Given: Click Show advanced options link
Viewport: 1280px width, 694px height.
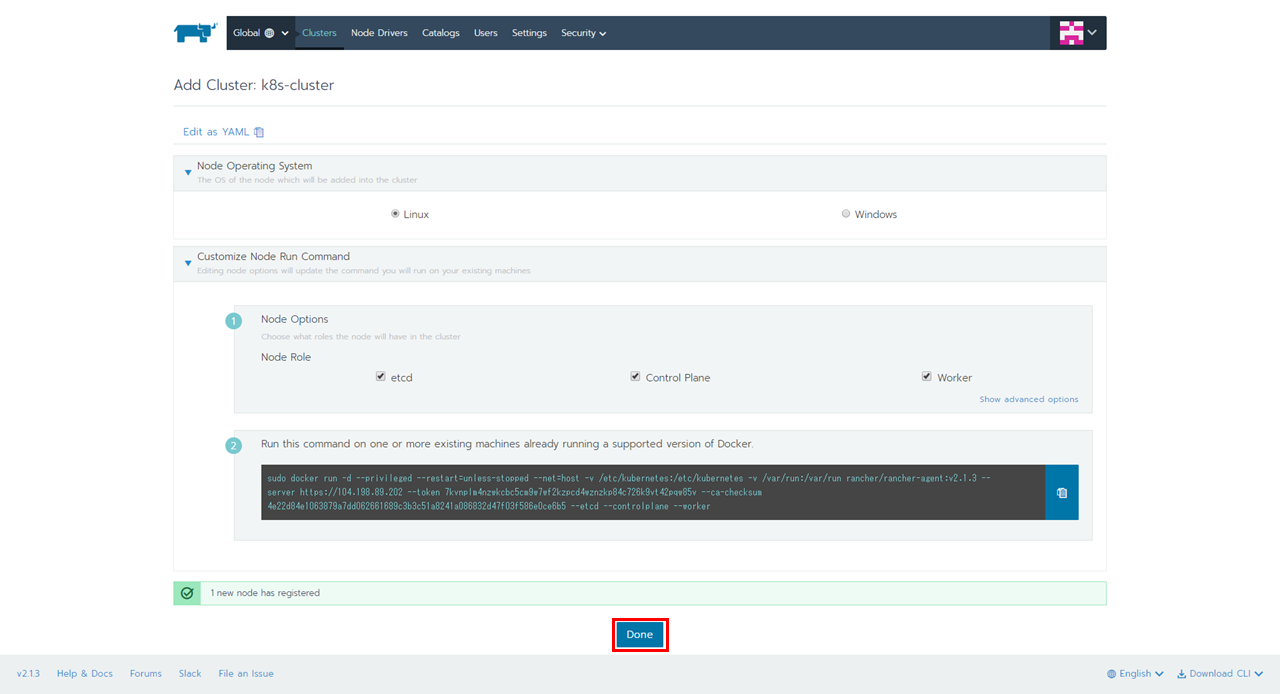Looking at the screenshot, I should tap(1028, 399).
